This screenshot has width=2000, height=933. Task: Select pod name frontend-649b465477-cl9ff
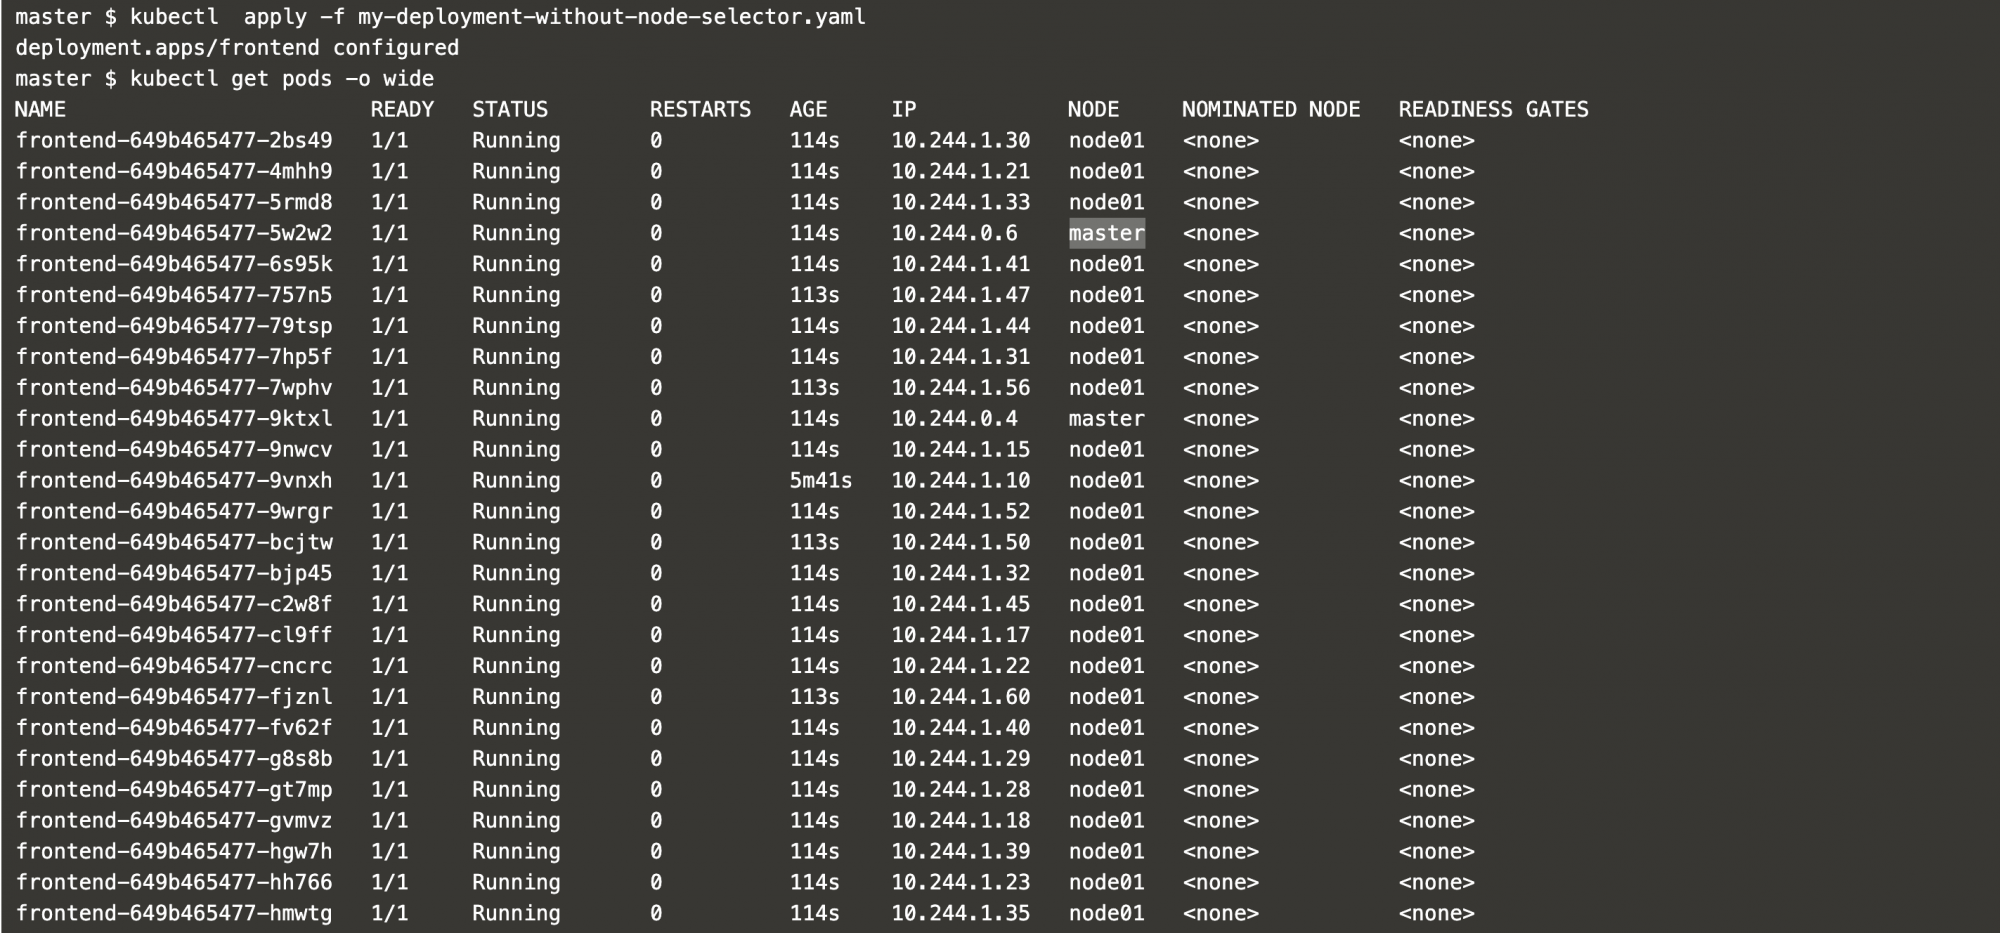(x=174, y=636)
